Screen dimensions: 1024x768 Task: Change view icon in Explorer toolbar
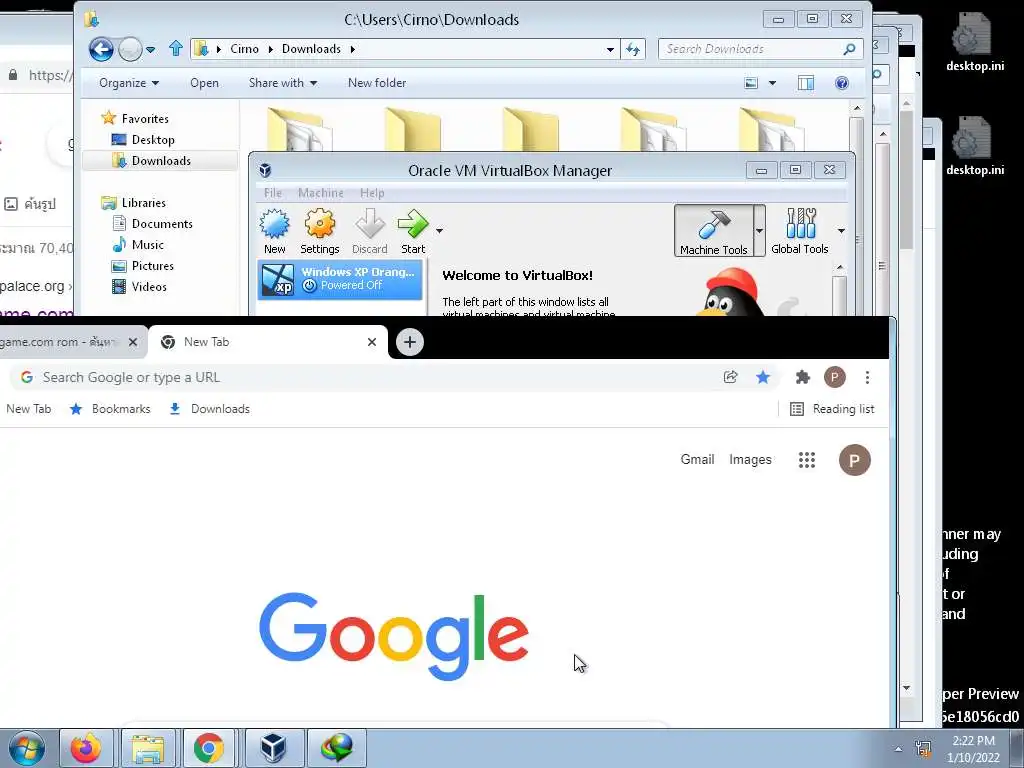(752, 83)
